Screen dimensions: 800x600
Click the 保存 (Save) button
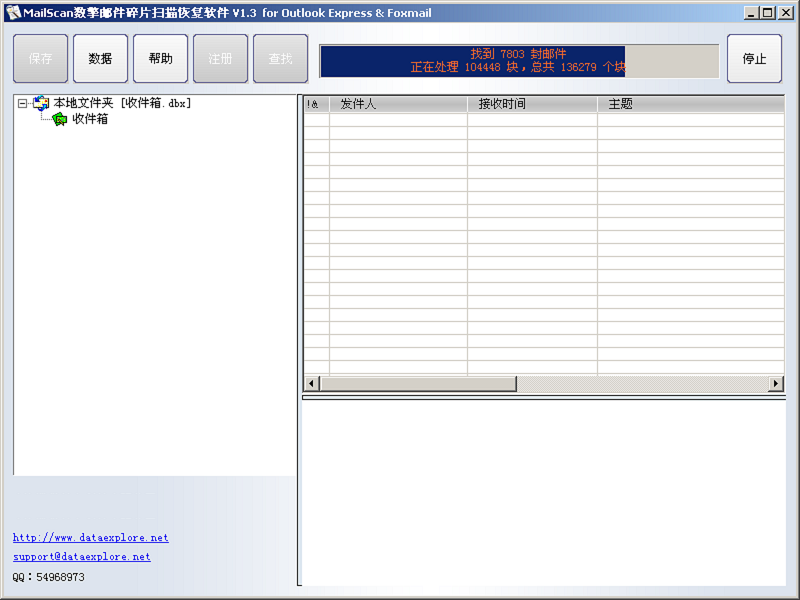tap(40, 59)
